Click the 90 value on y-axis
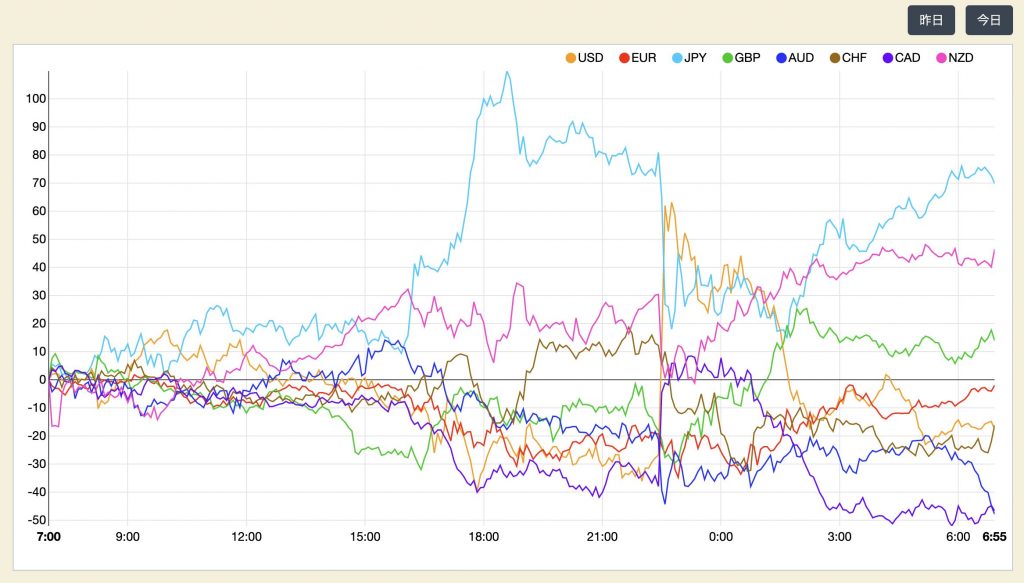This screenshot has width=1024, height=583. 39,127
